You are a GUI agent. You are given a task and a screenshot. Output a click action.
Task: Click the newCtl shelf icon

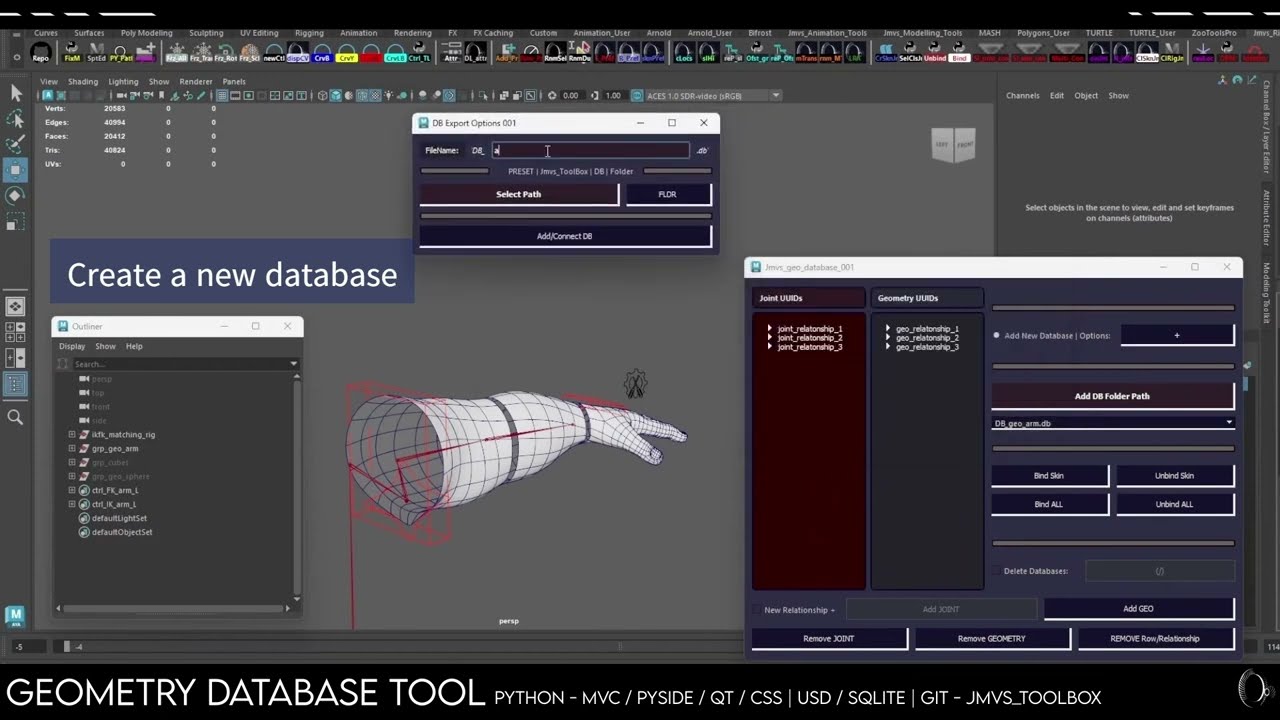pyautogui.click(x=274, y=51)
